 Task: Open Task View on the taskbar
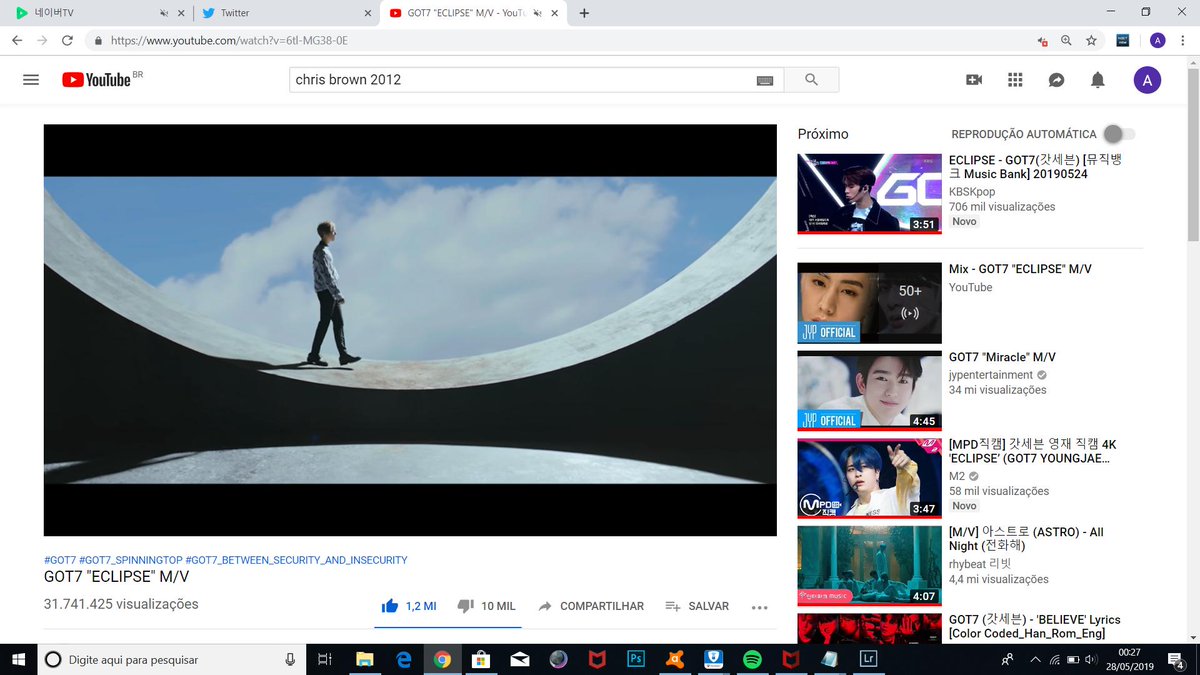325,660
